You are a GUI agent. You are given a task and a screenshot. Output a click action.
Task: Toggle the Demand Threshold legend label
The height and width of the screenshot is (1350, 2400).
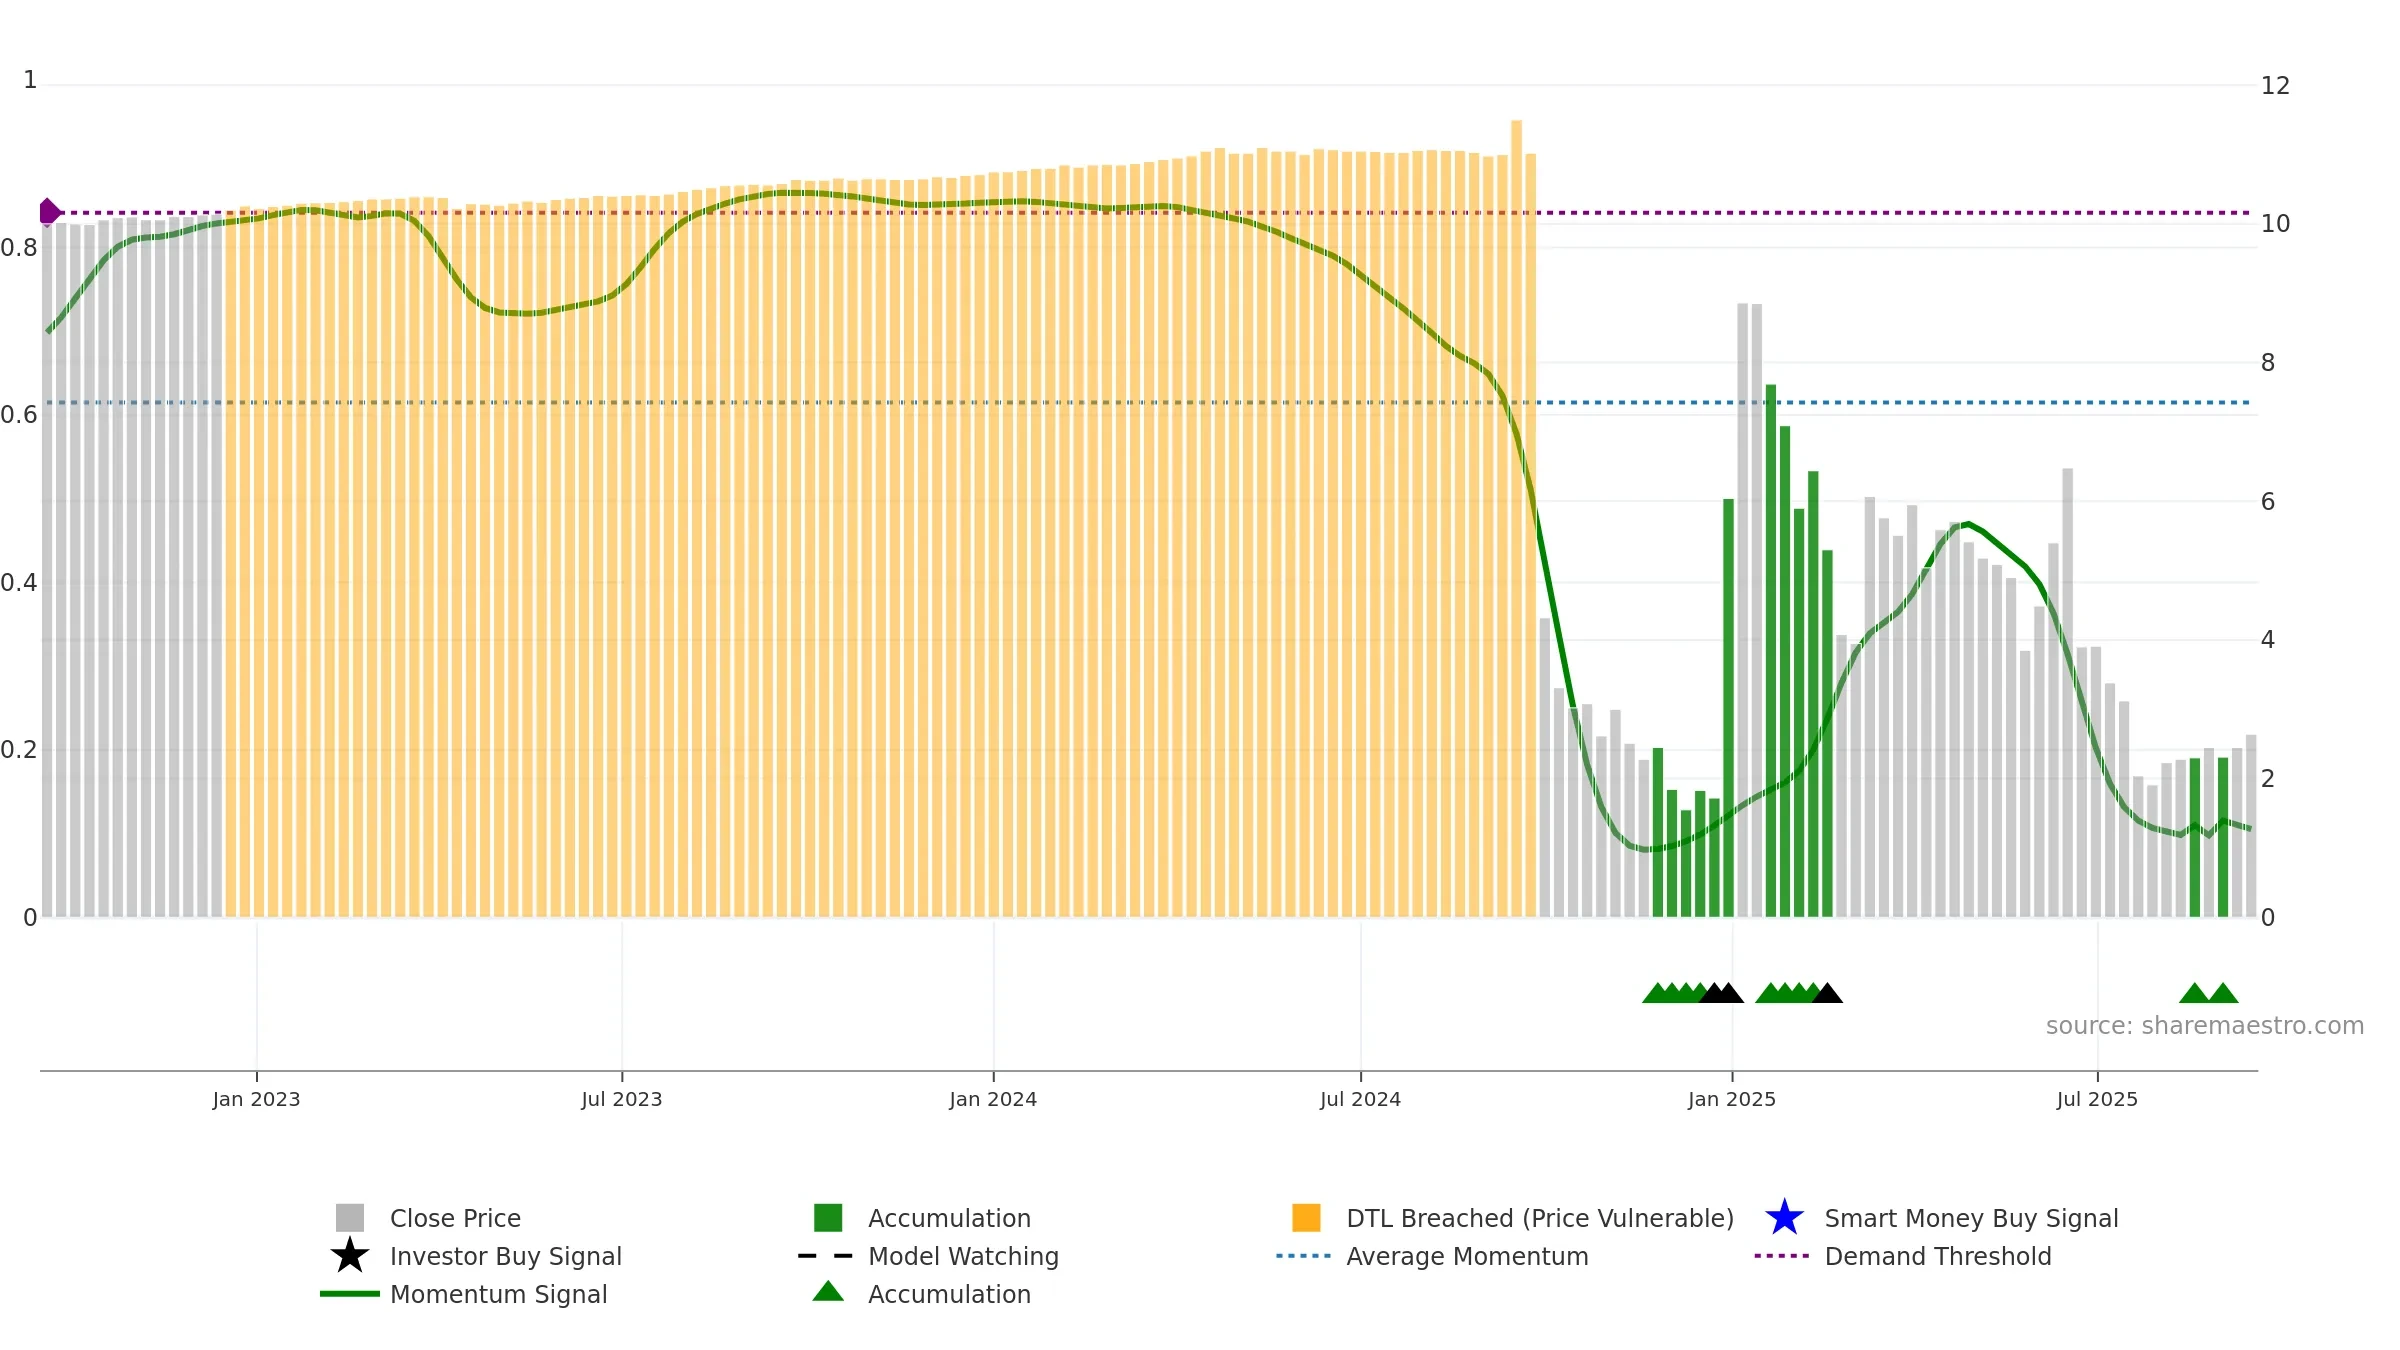[x=1938, y=1256]
